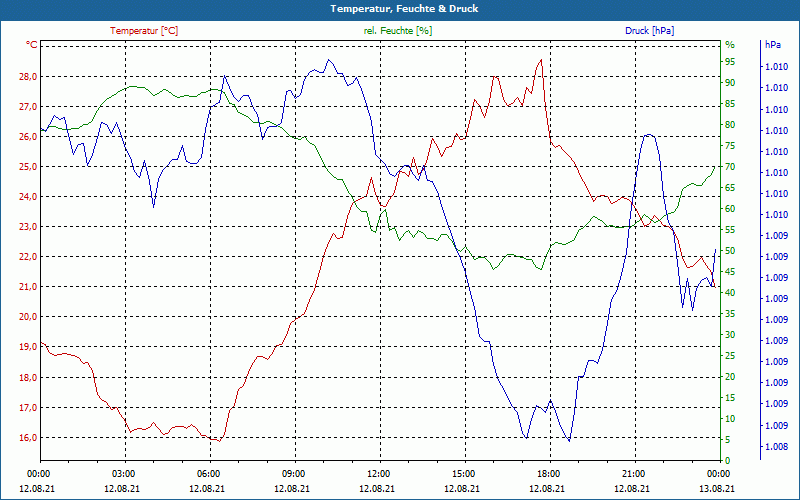Click the 40 humidity tick label
The width and height of the screenshot is (800, 500).
click(x=730, y=293)
